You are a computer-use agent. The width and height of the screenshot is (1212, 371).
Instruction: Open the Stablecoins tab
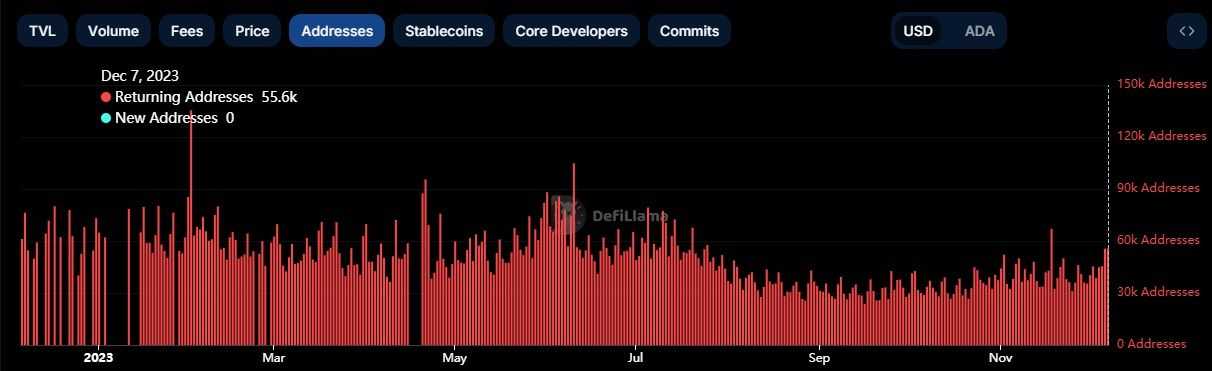(444, 31)
